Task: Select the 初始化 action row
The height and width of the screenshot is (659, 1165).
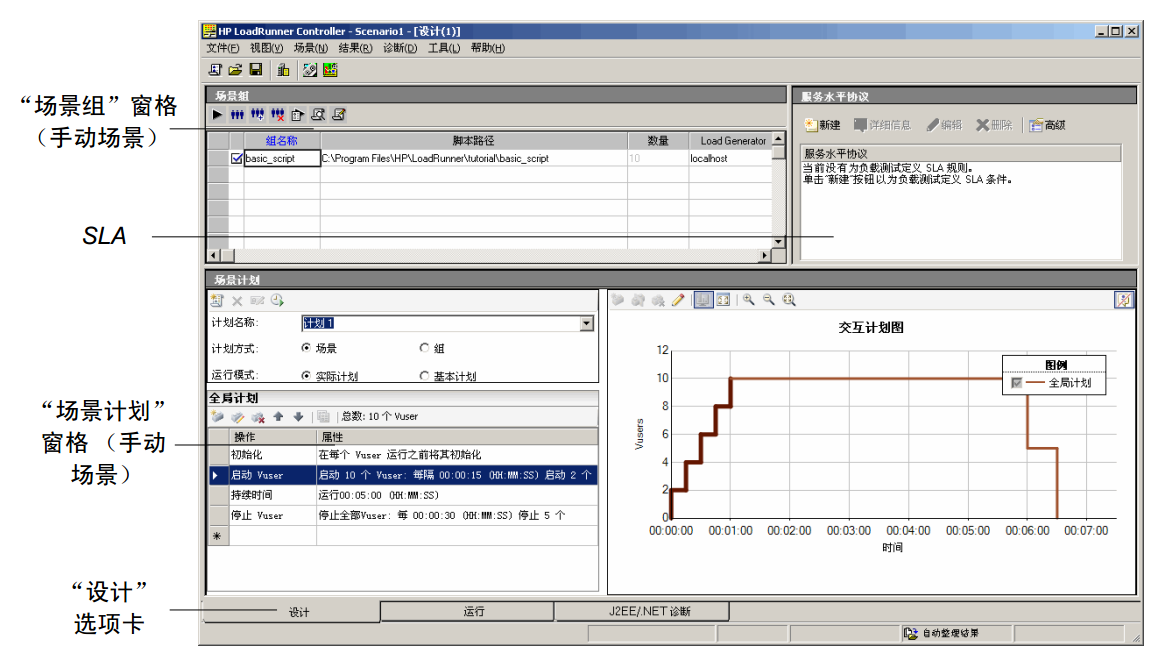Action: click(x=403, y=455)
